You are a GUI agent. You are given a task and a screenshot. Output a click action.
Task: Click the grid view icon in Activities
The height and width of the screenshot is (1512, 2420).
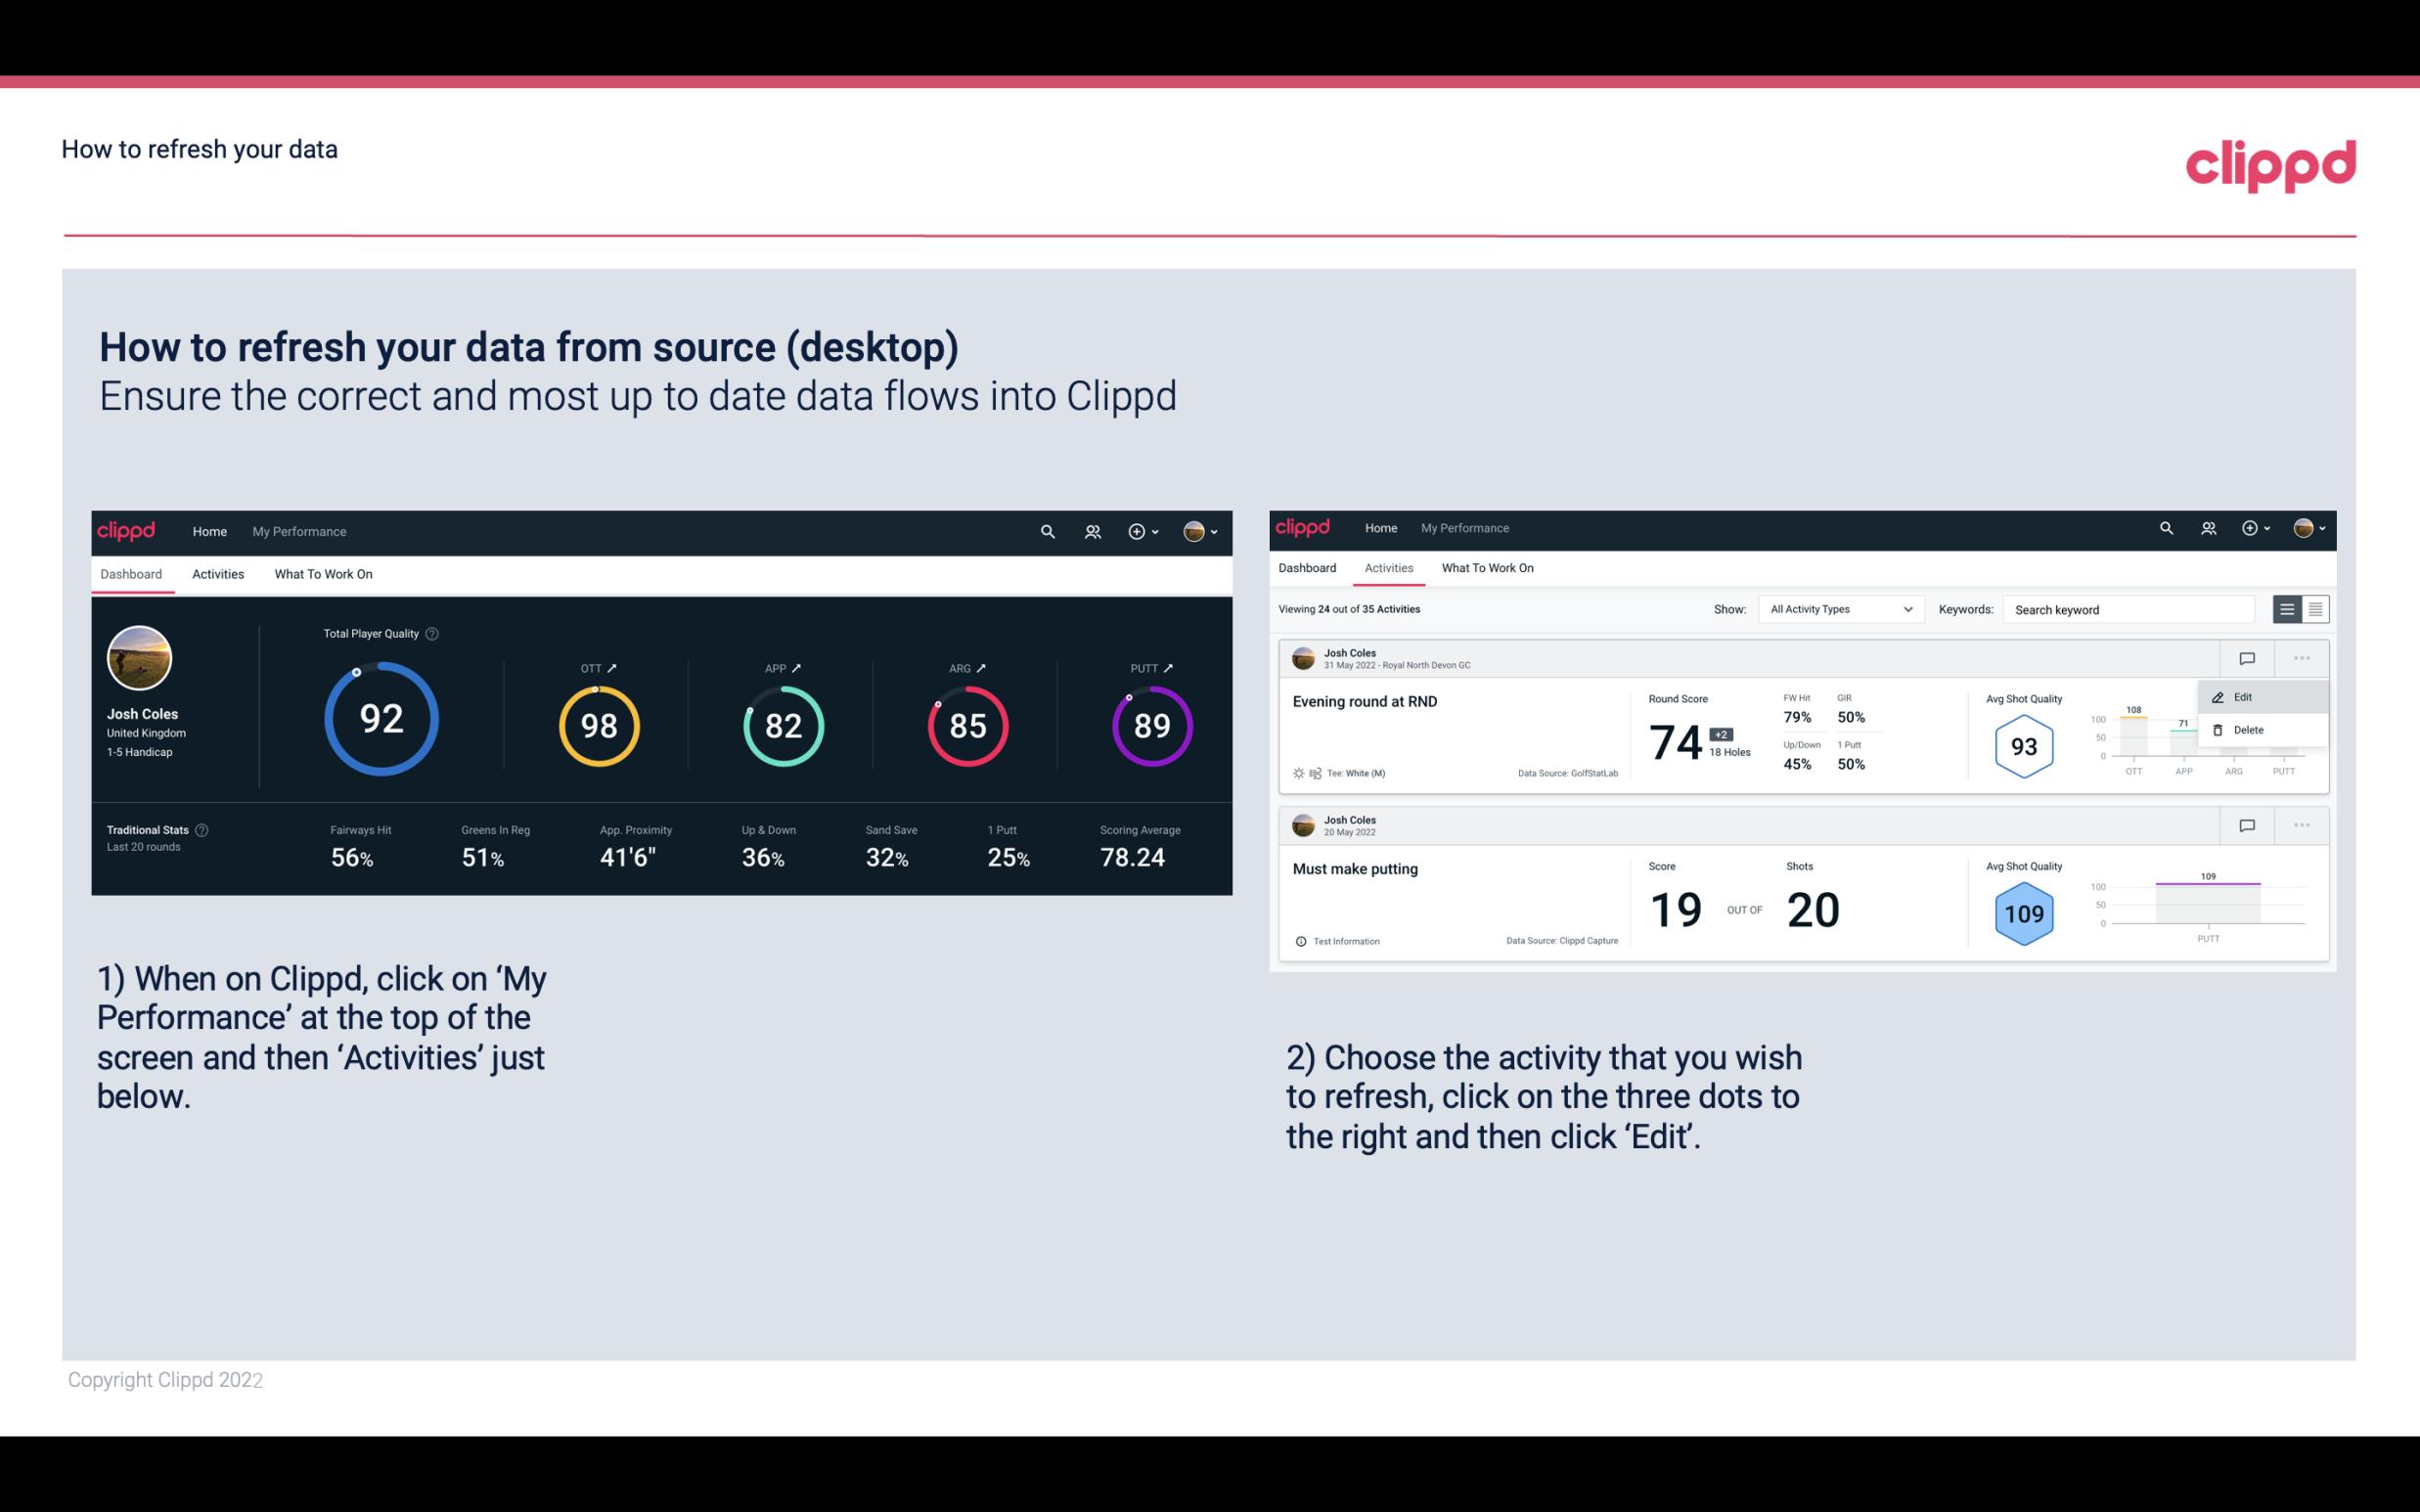pyautogui.click(x=2315, y=608)
